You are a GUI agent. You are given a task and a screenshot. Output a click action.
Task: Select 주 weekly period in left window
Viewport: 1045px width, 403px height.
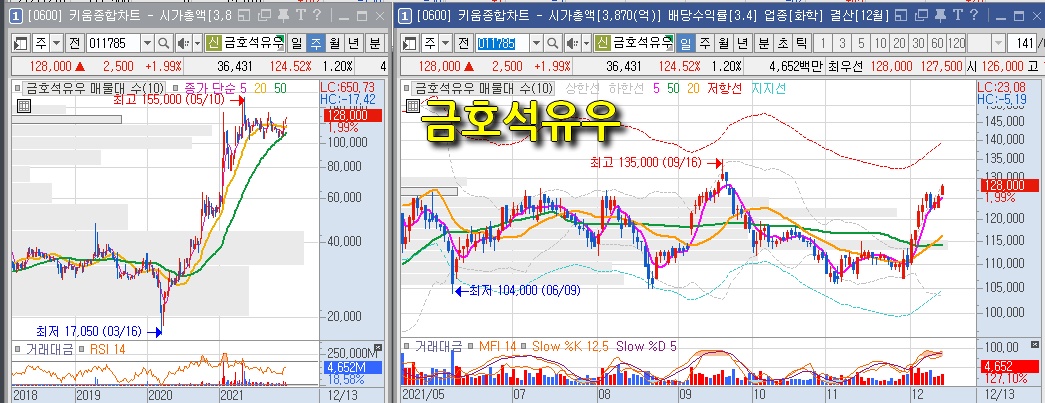tap(315, 44)
